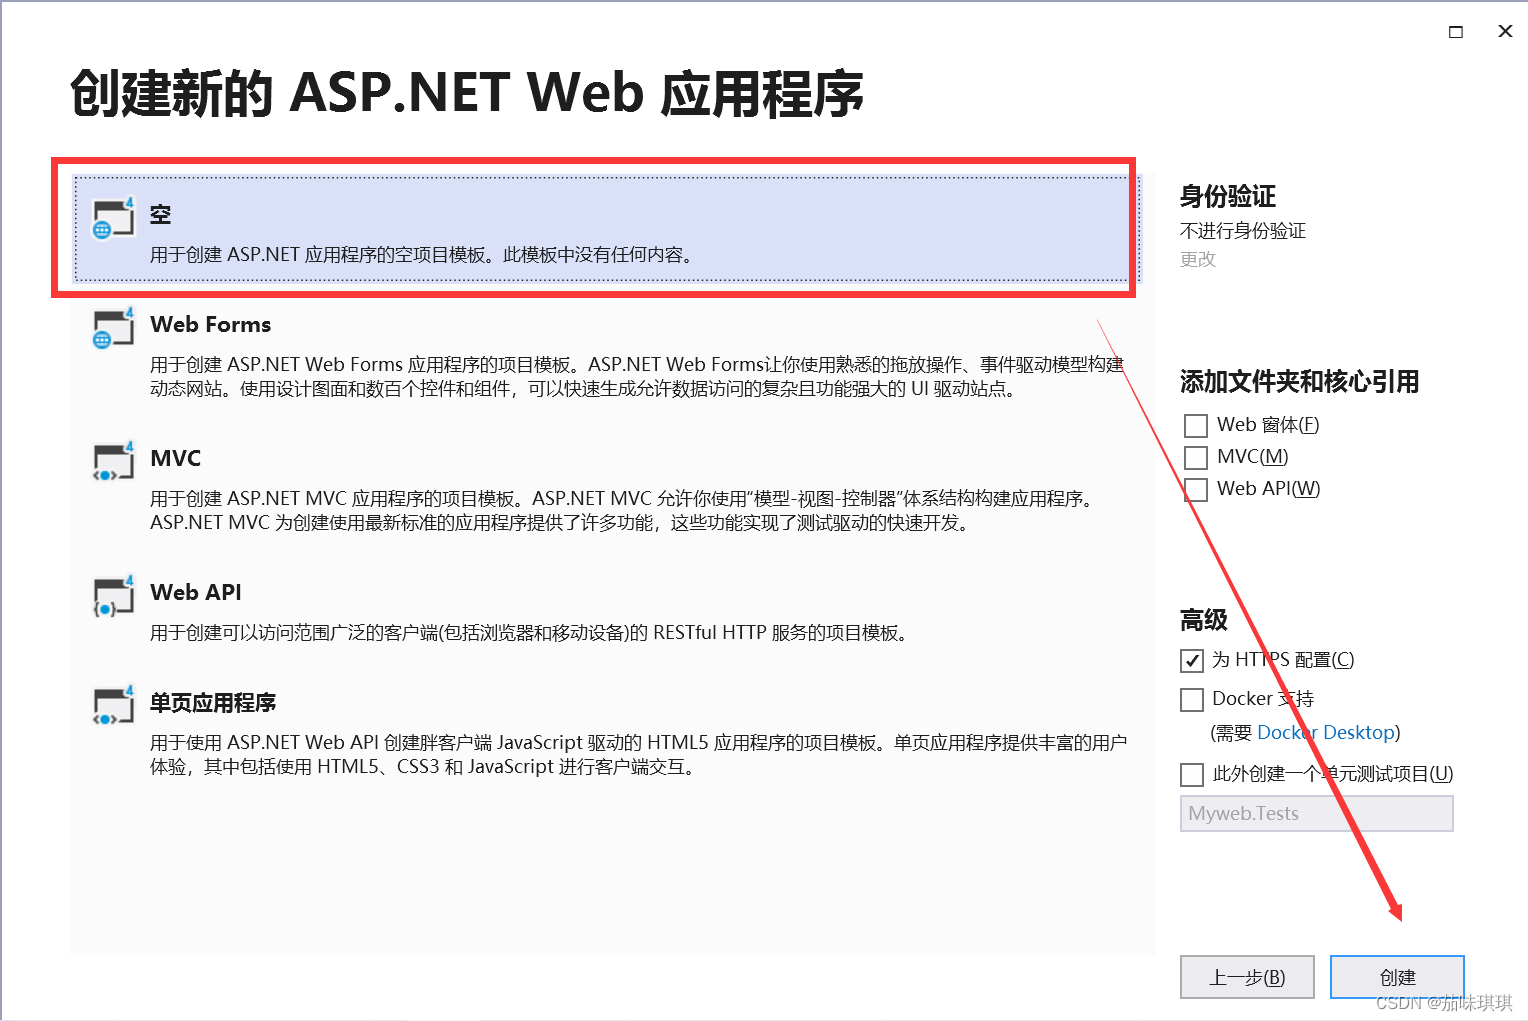1528x1021 pixels.
Task: Click the MVC description paragraph
Action: coord(625,511)
